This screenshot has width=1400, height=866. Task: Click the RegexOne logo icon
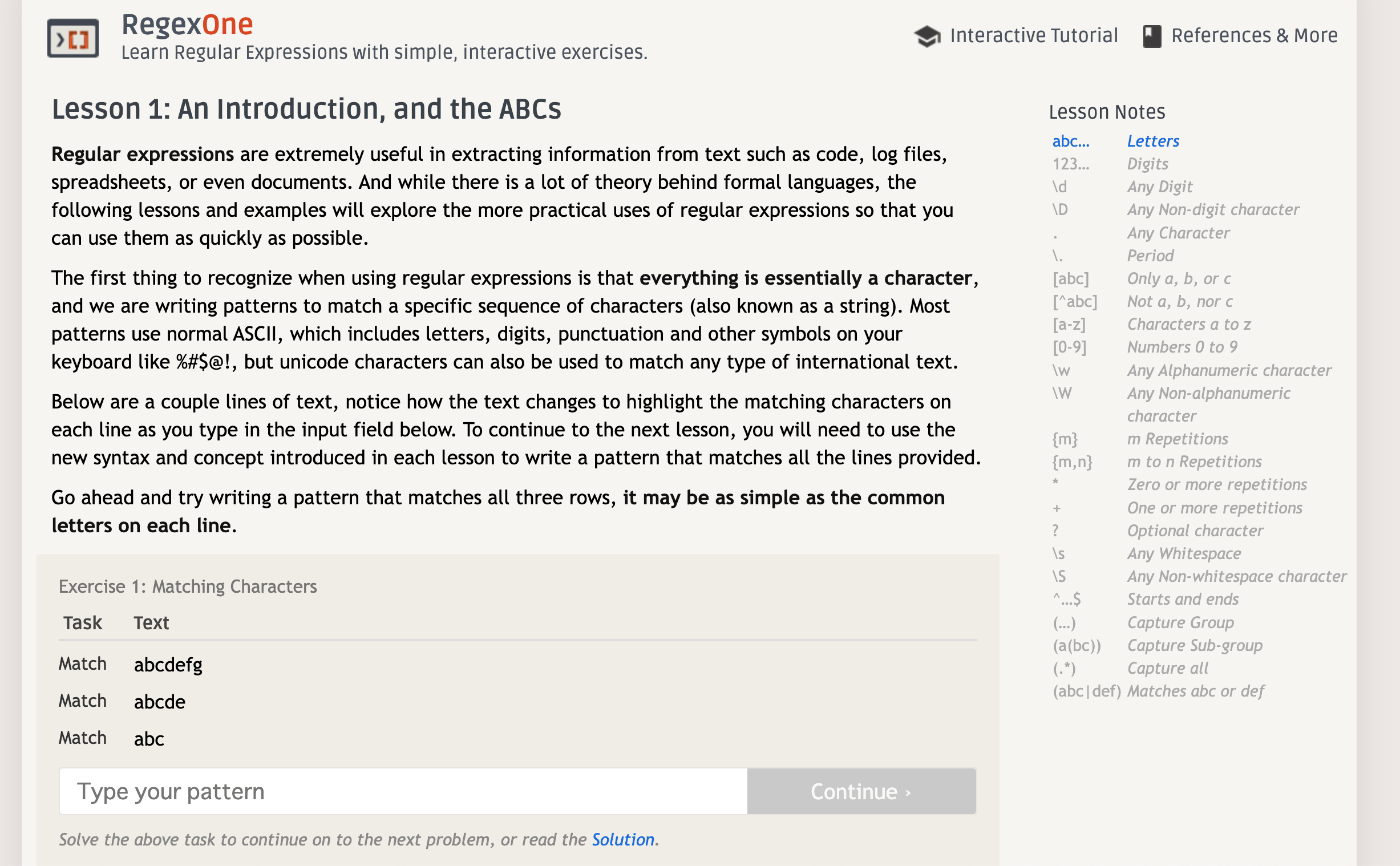(73, 38)
